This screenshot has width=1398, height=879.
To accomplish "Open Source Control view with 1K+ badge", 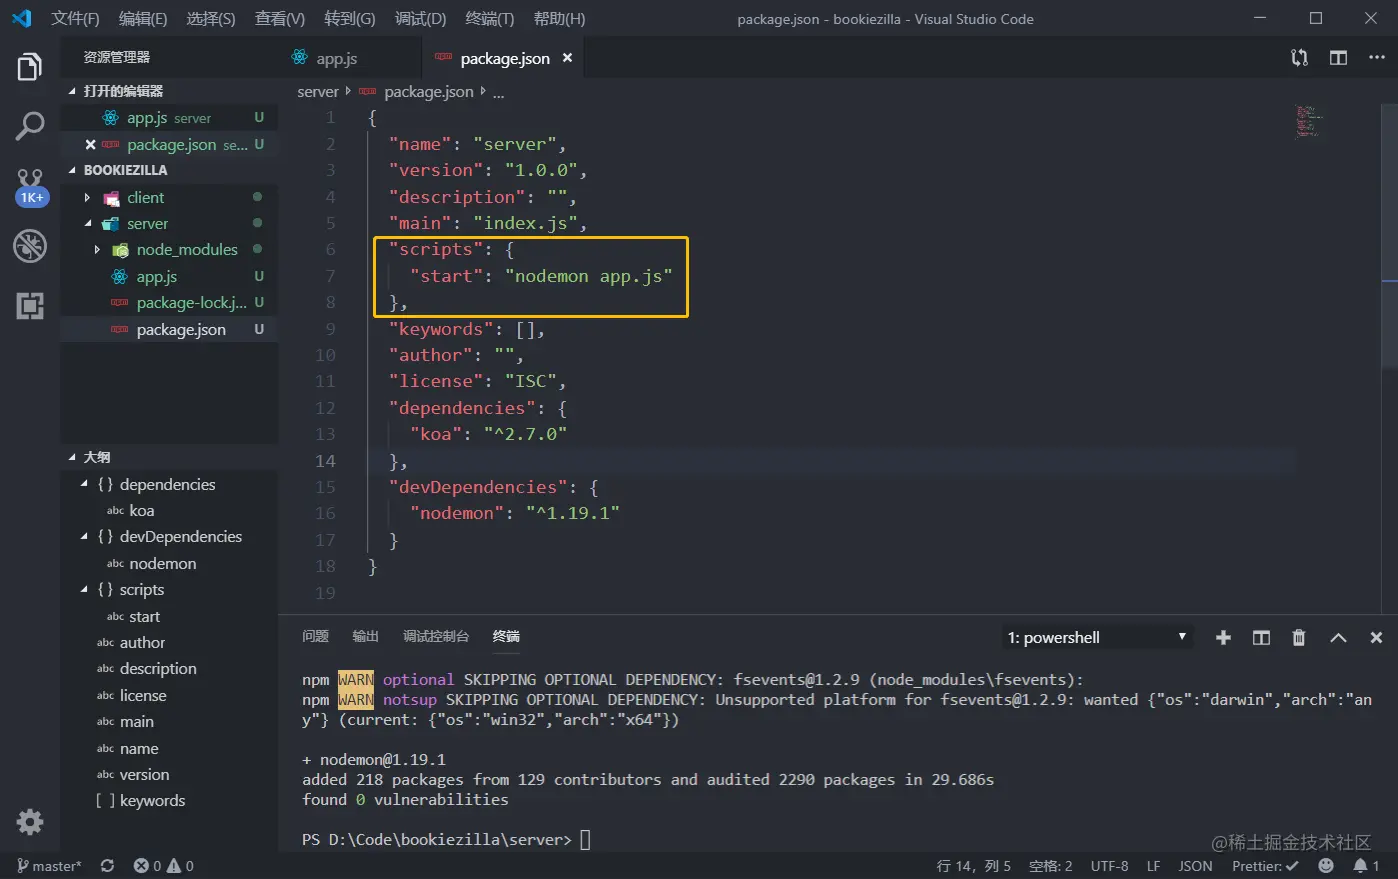I will point(30,187).
